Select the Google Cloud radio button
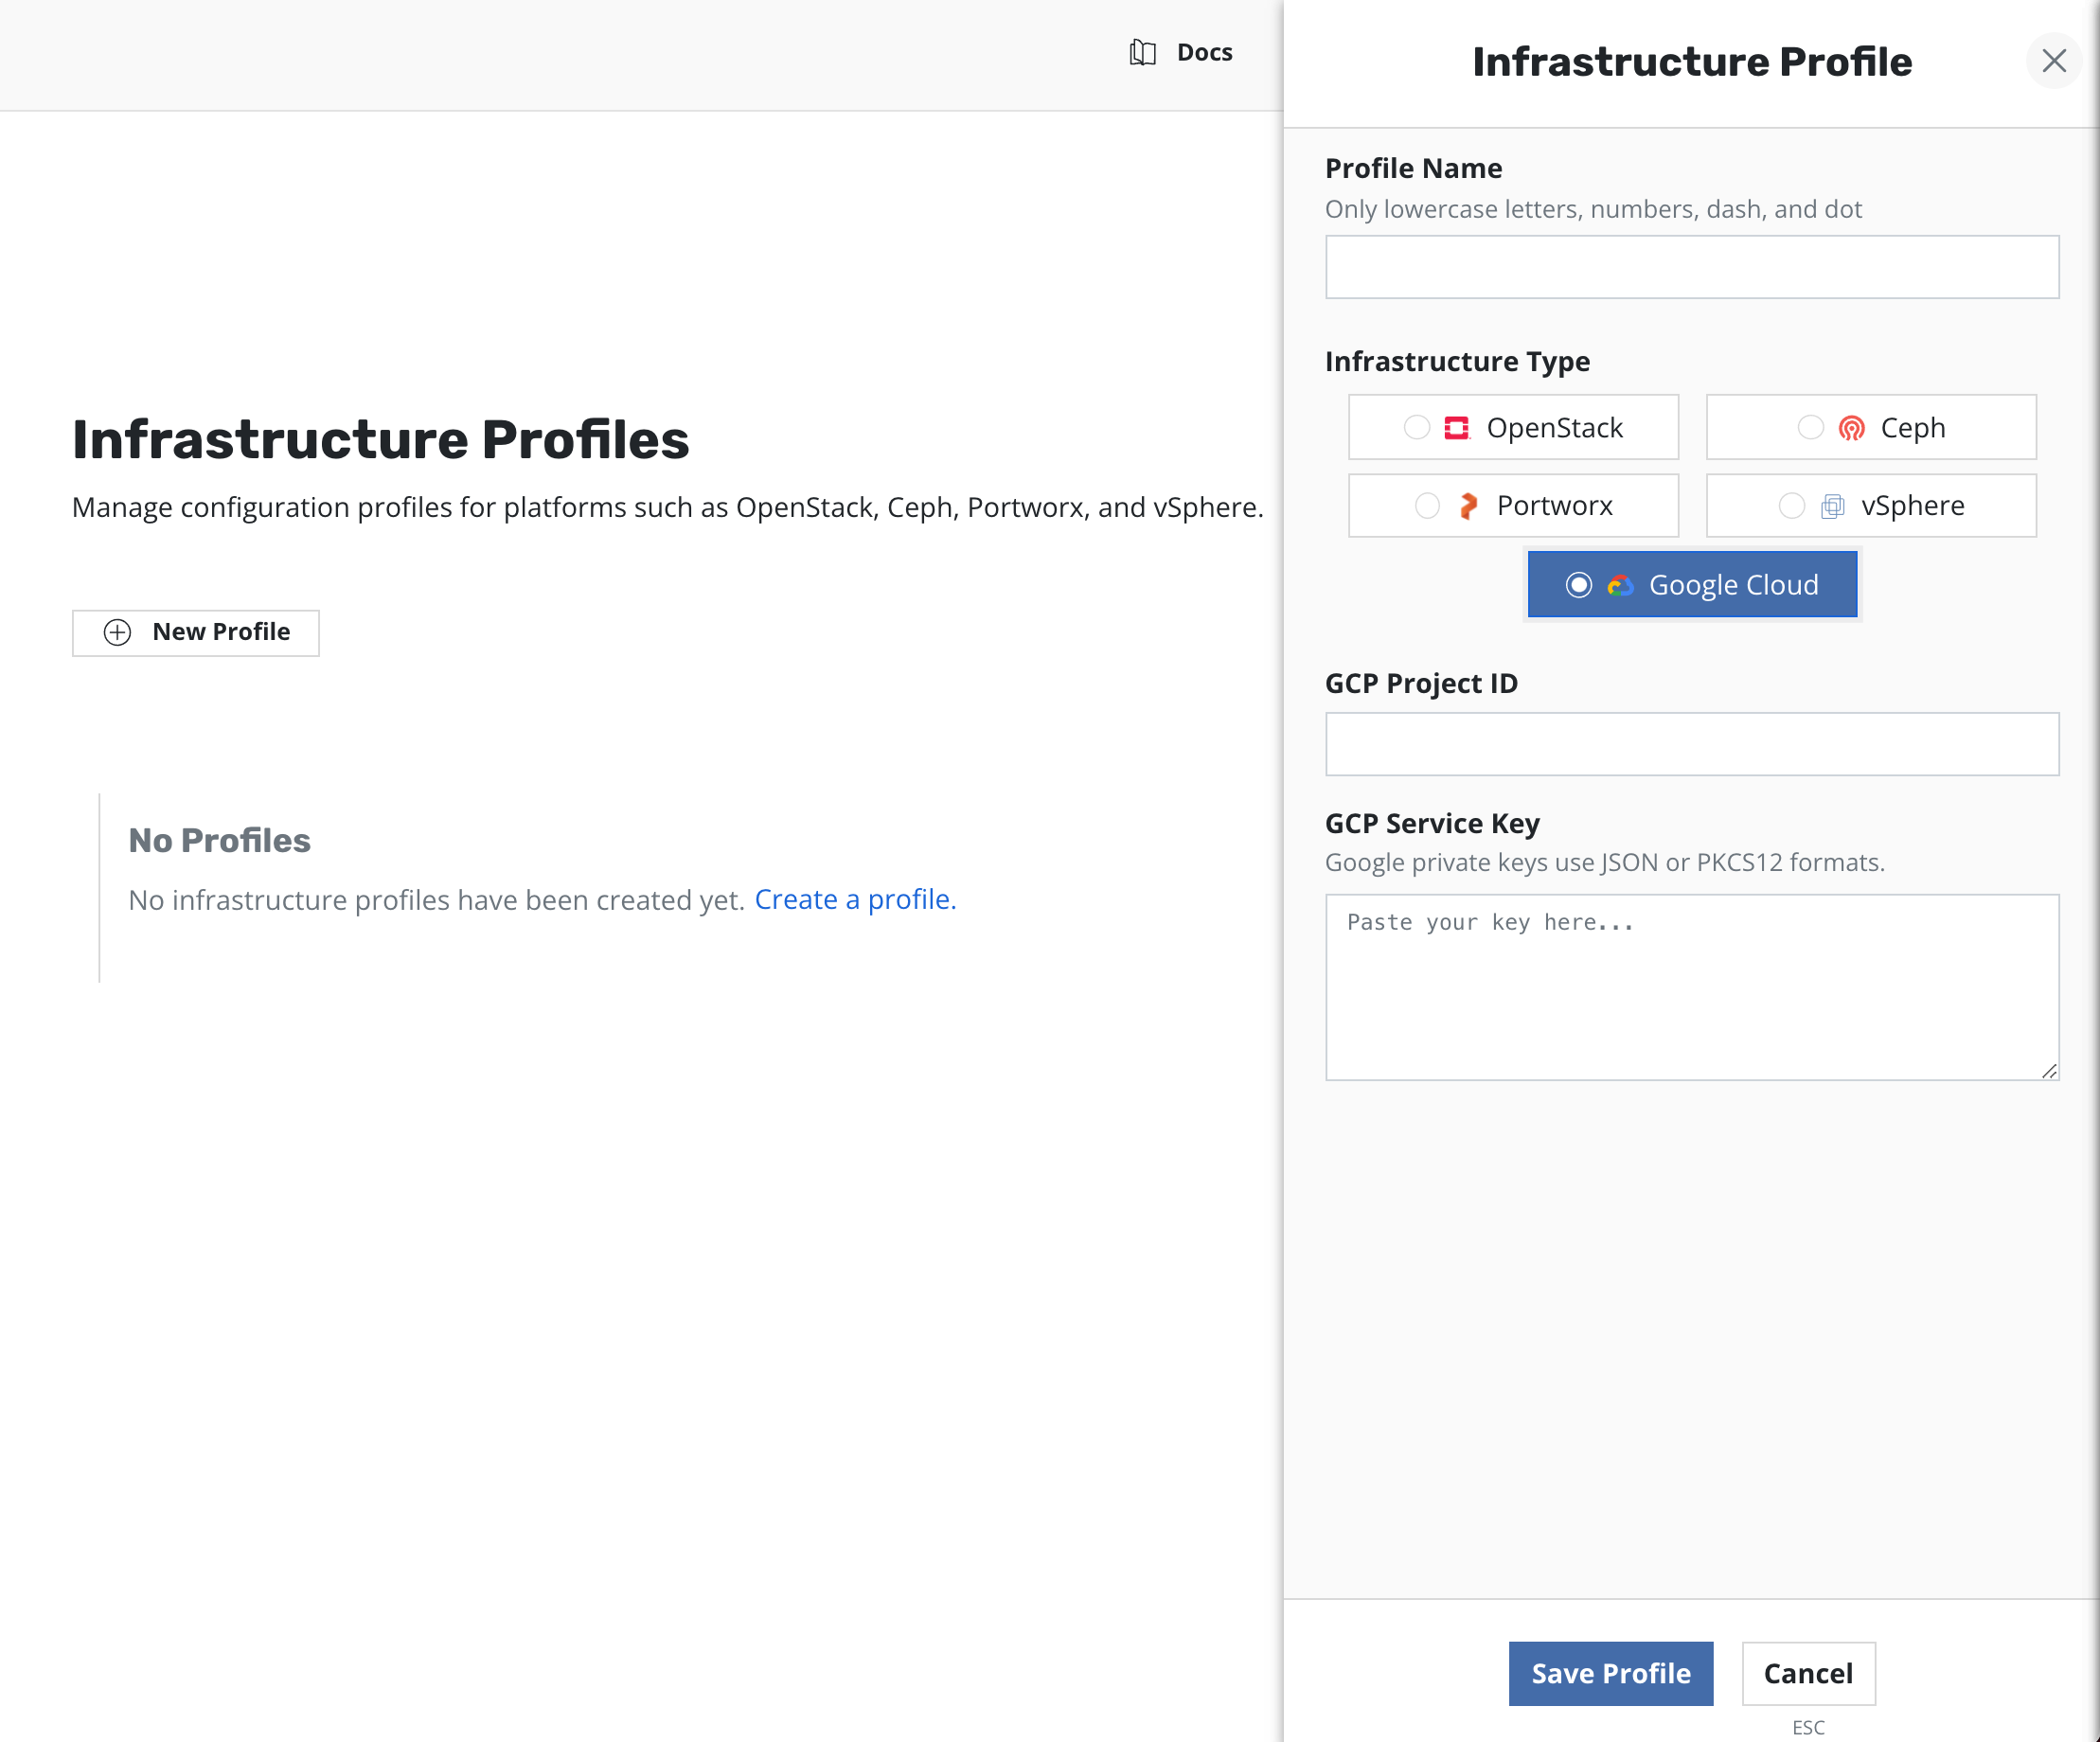This screenshot has width=2100, height=1742. click(x=1578, y=585)
